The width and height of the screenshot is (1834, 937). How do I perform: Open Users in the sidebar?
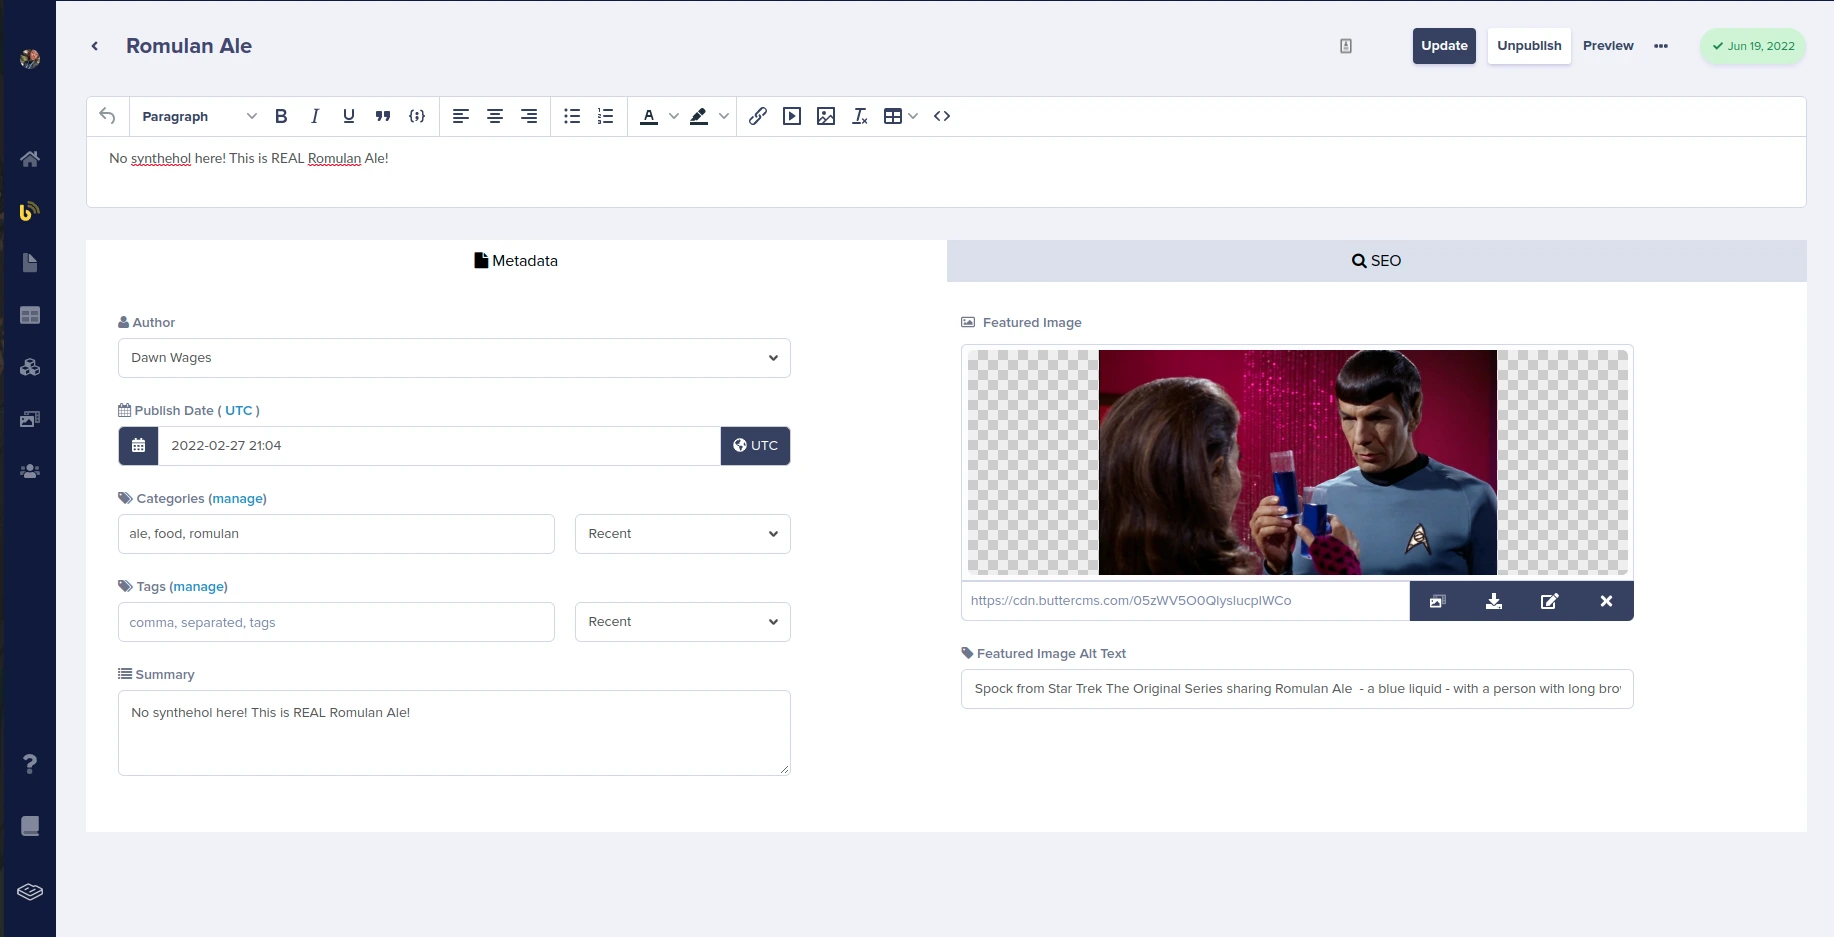tap(30, 471)
